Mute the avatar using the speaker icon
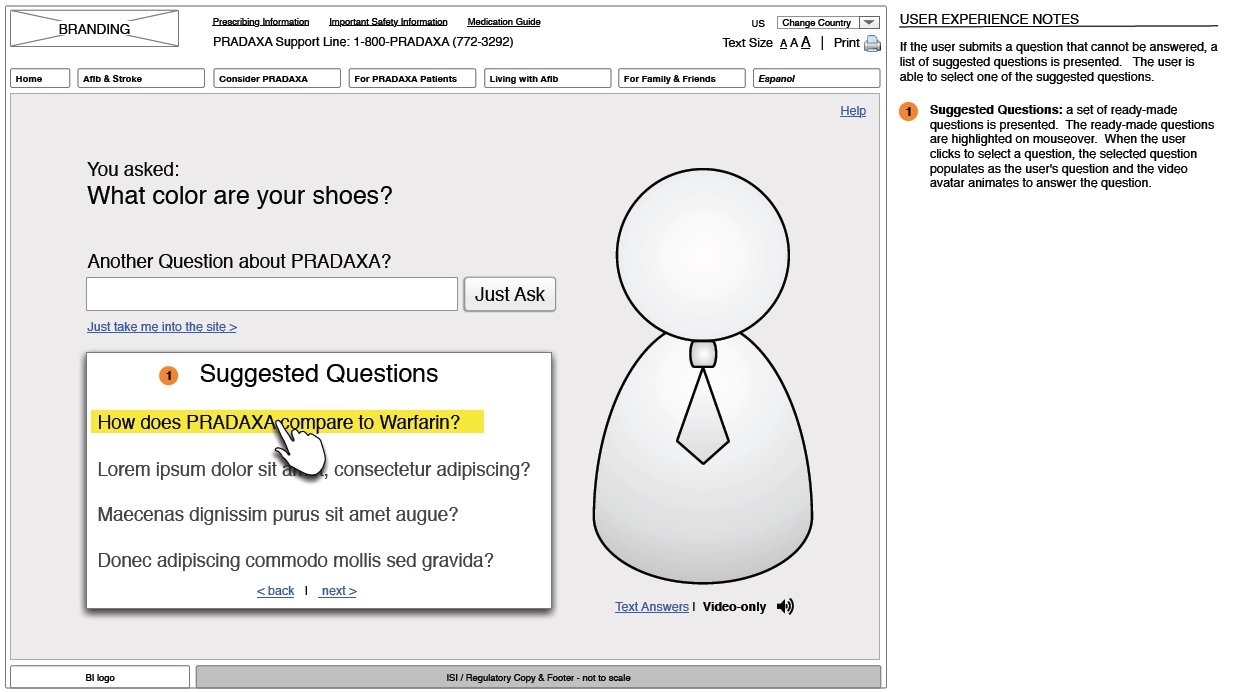 pyautogui.click(x=785, y=606)
